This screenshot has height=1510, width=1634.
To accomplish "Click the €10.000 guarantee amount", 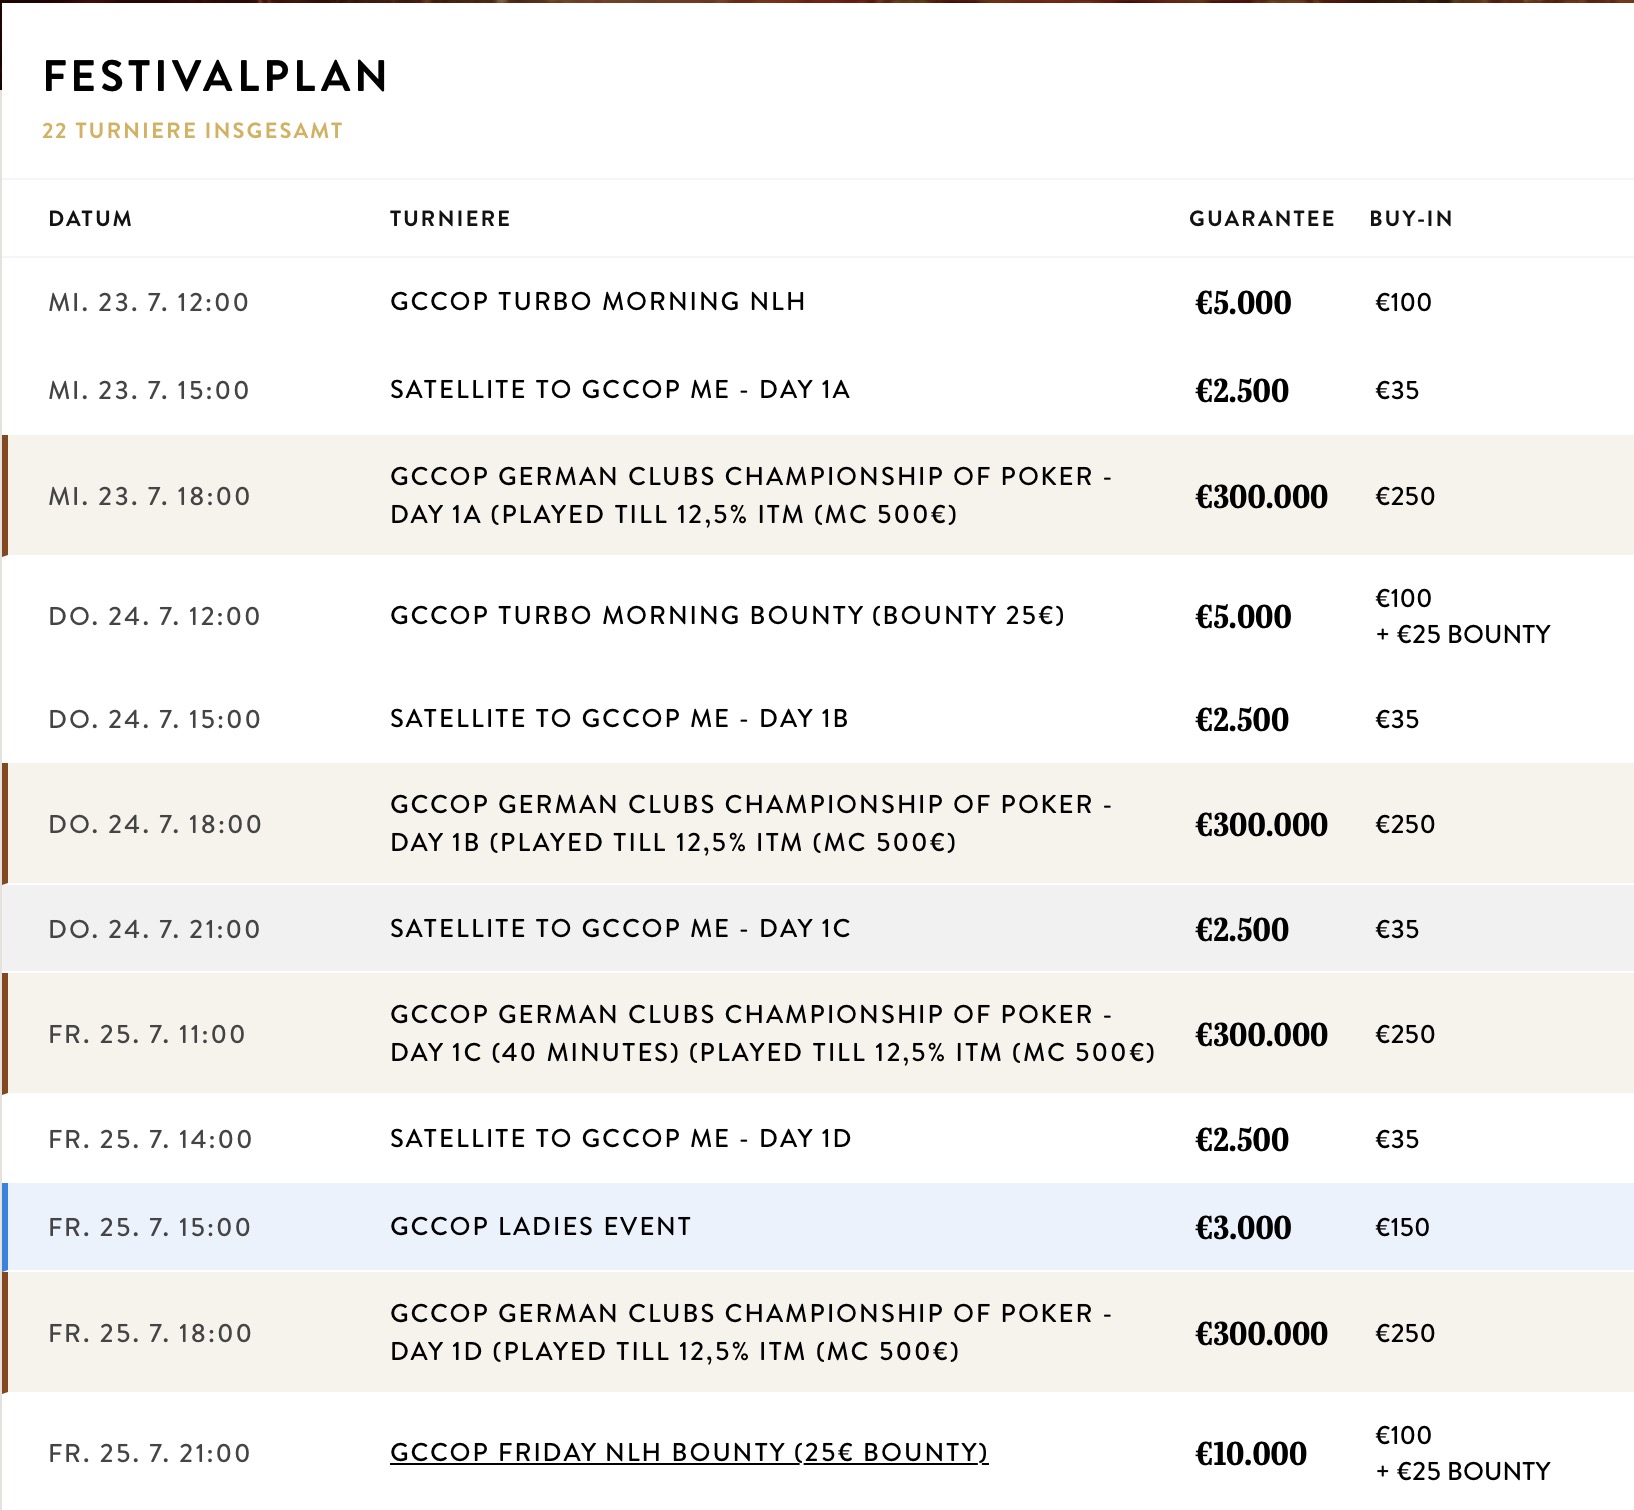I will [x=1250, y=1453].
